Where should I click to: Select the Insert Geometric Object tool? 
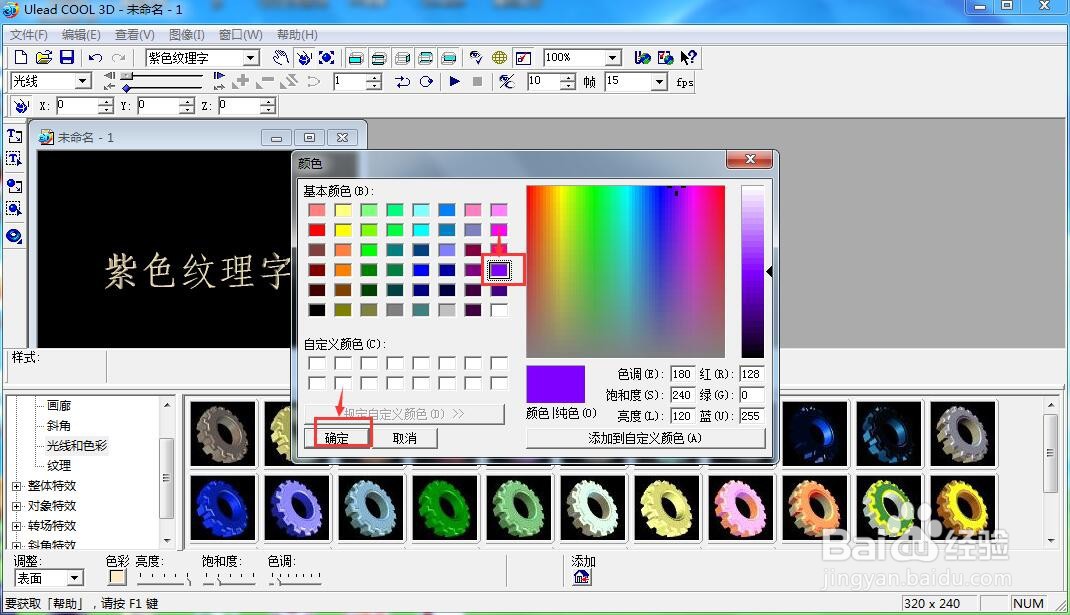14,236
